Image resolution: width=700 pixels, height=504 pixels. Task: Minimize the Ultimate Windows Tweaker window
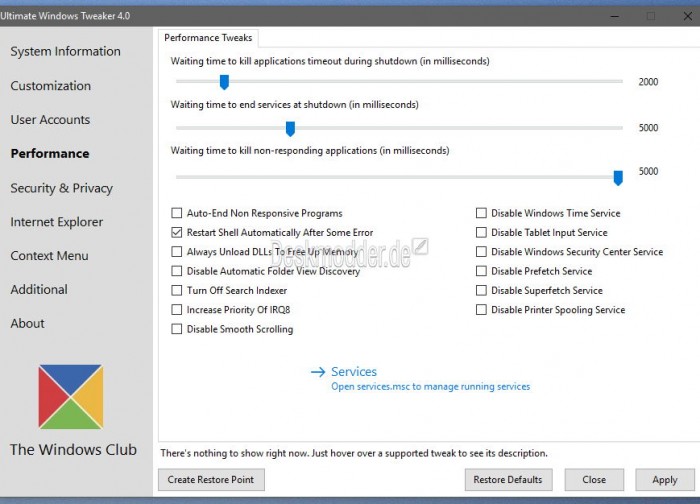tap(615, 16)
